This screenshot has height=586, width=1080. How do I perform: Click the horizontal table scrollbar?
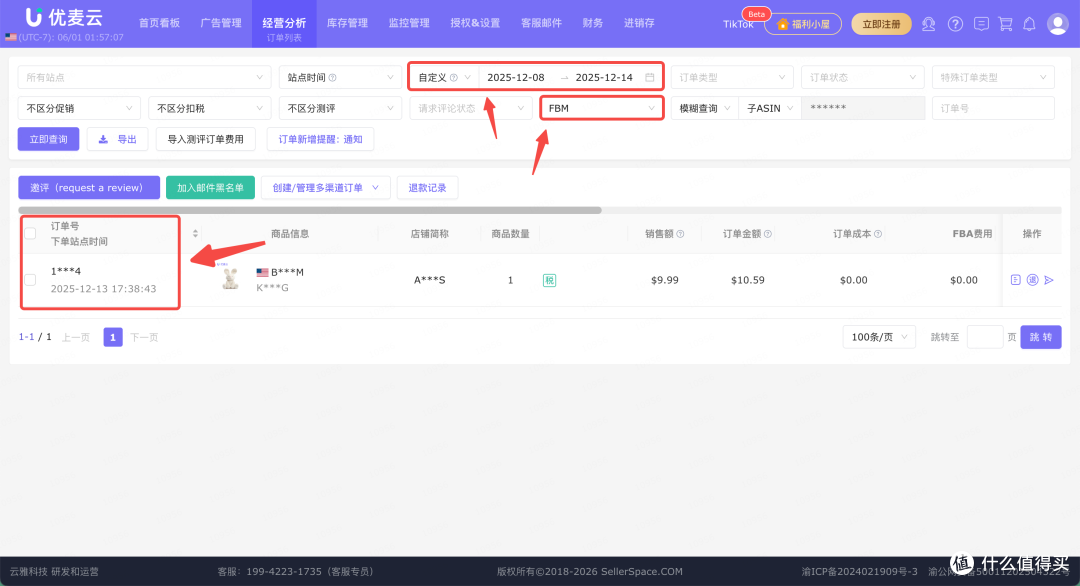pyautogui.click(x=310, y=210)
